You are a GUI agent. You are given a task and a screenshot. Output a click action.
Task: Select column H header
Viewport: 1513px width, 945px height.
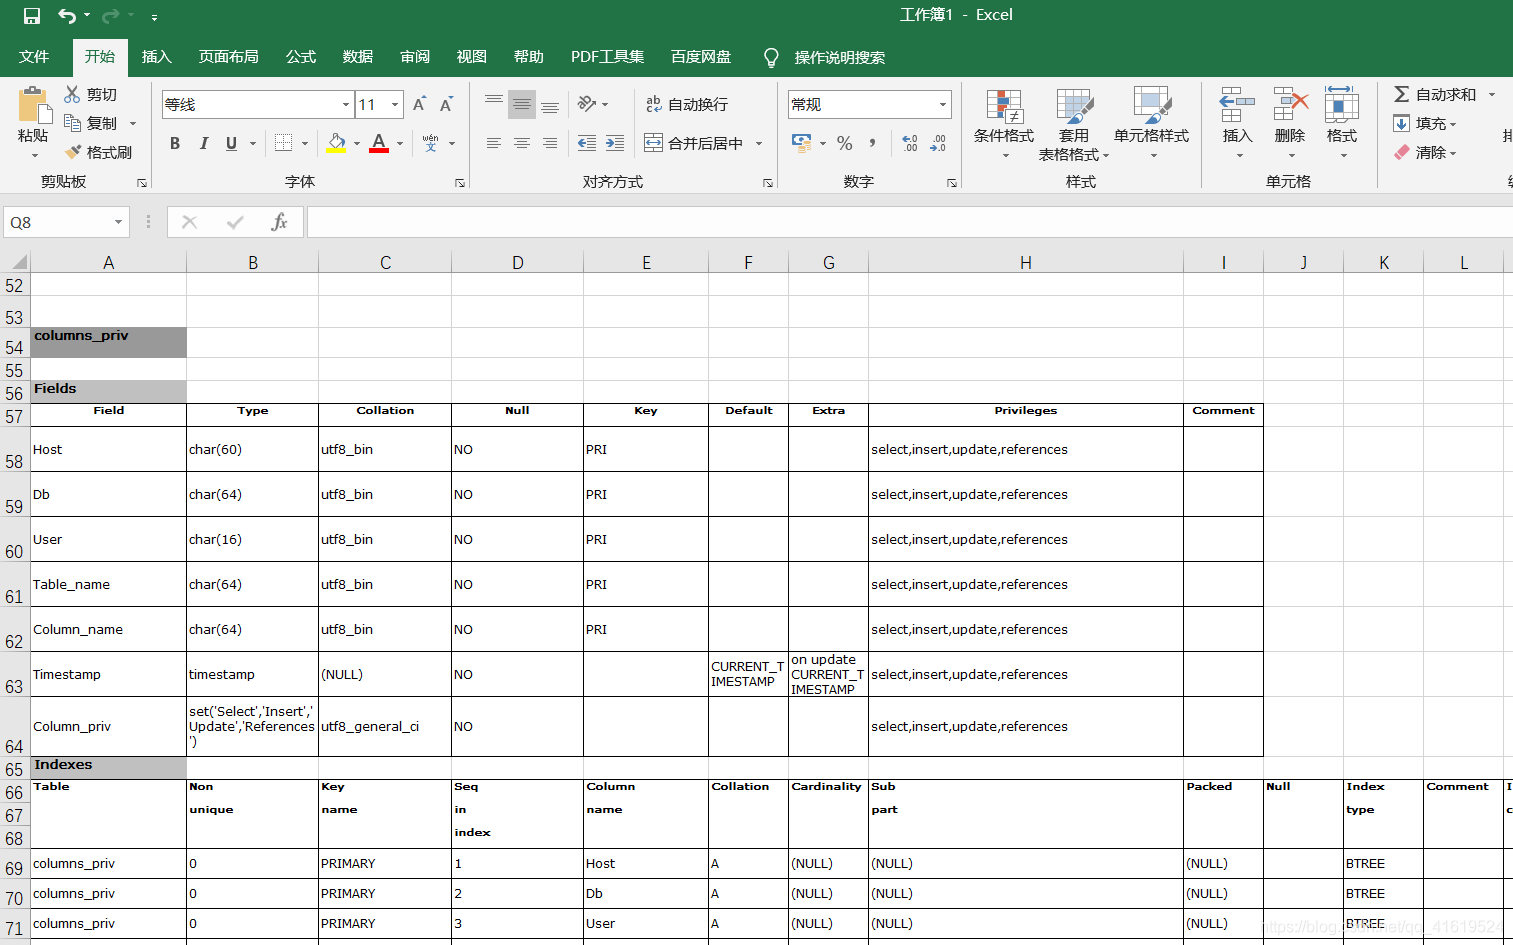1026,262
